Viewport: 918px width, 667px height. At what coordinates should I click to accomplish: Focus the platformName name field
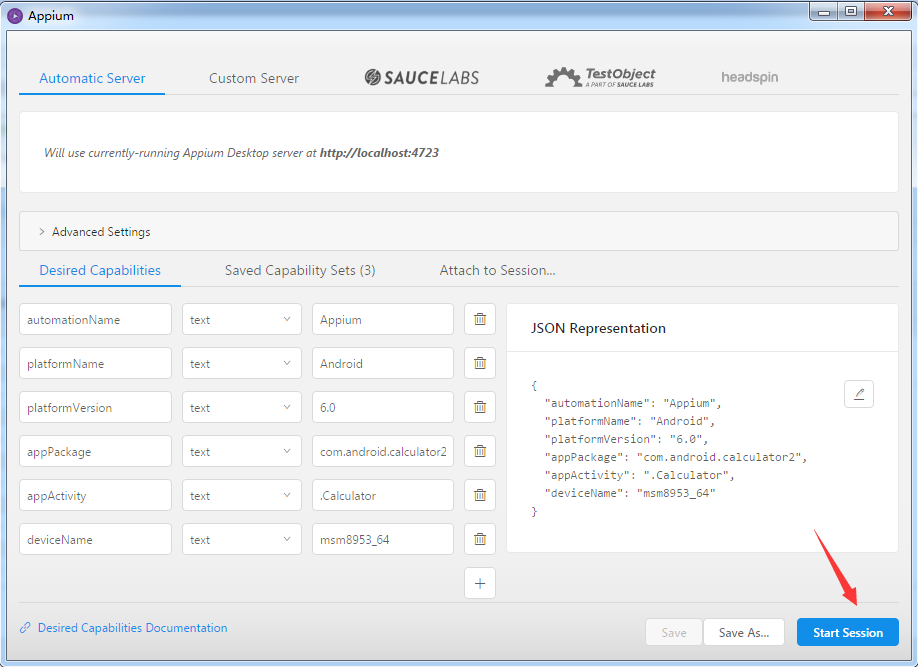[95, 363]
